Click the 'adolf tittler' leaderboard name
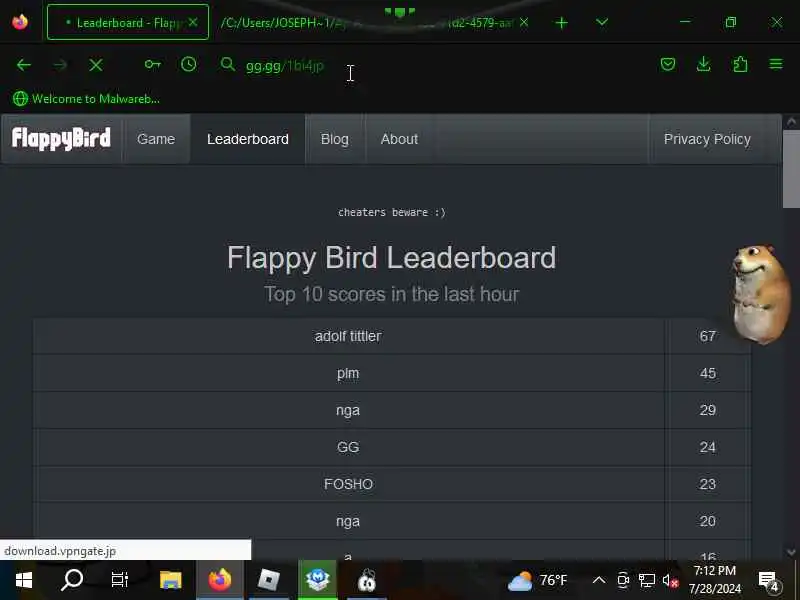The width and height of the screenshot is (800, 600). 348,336
